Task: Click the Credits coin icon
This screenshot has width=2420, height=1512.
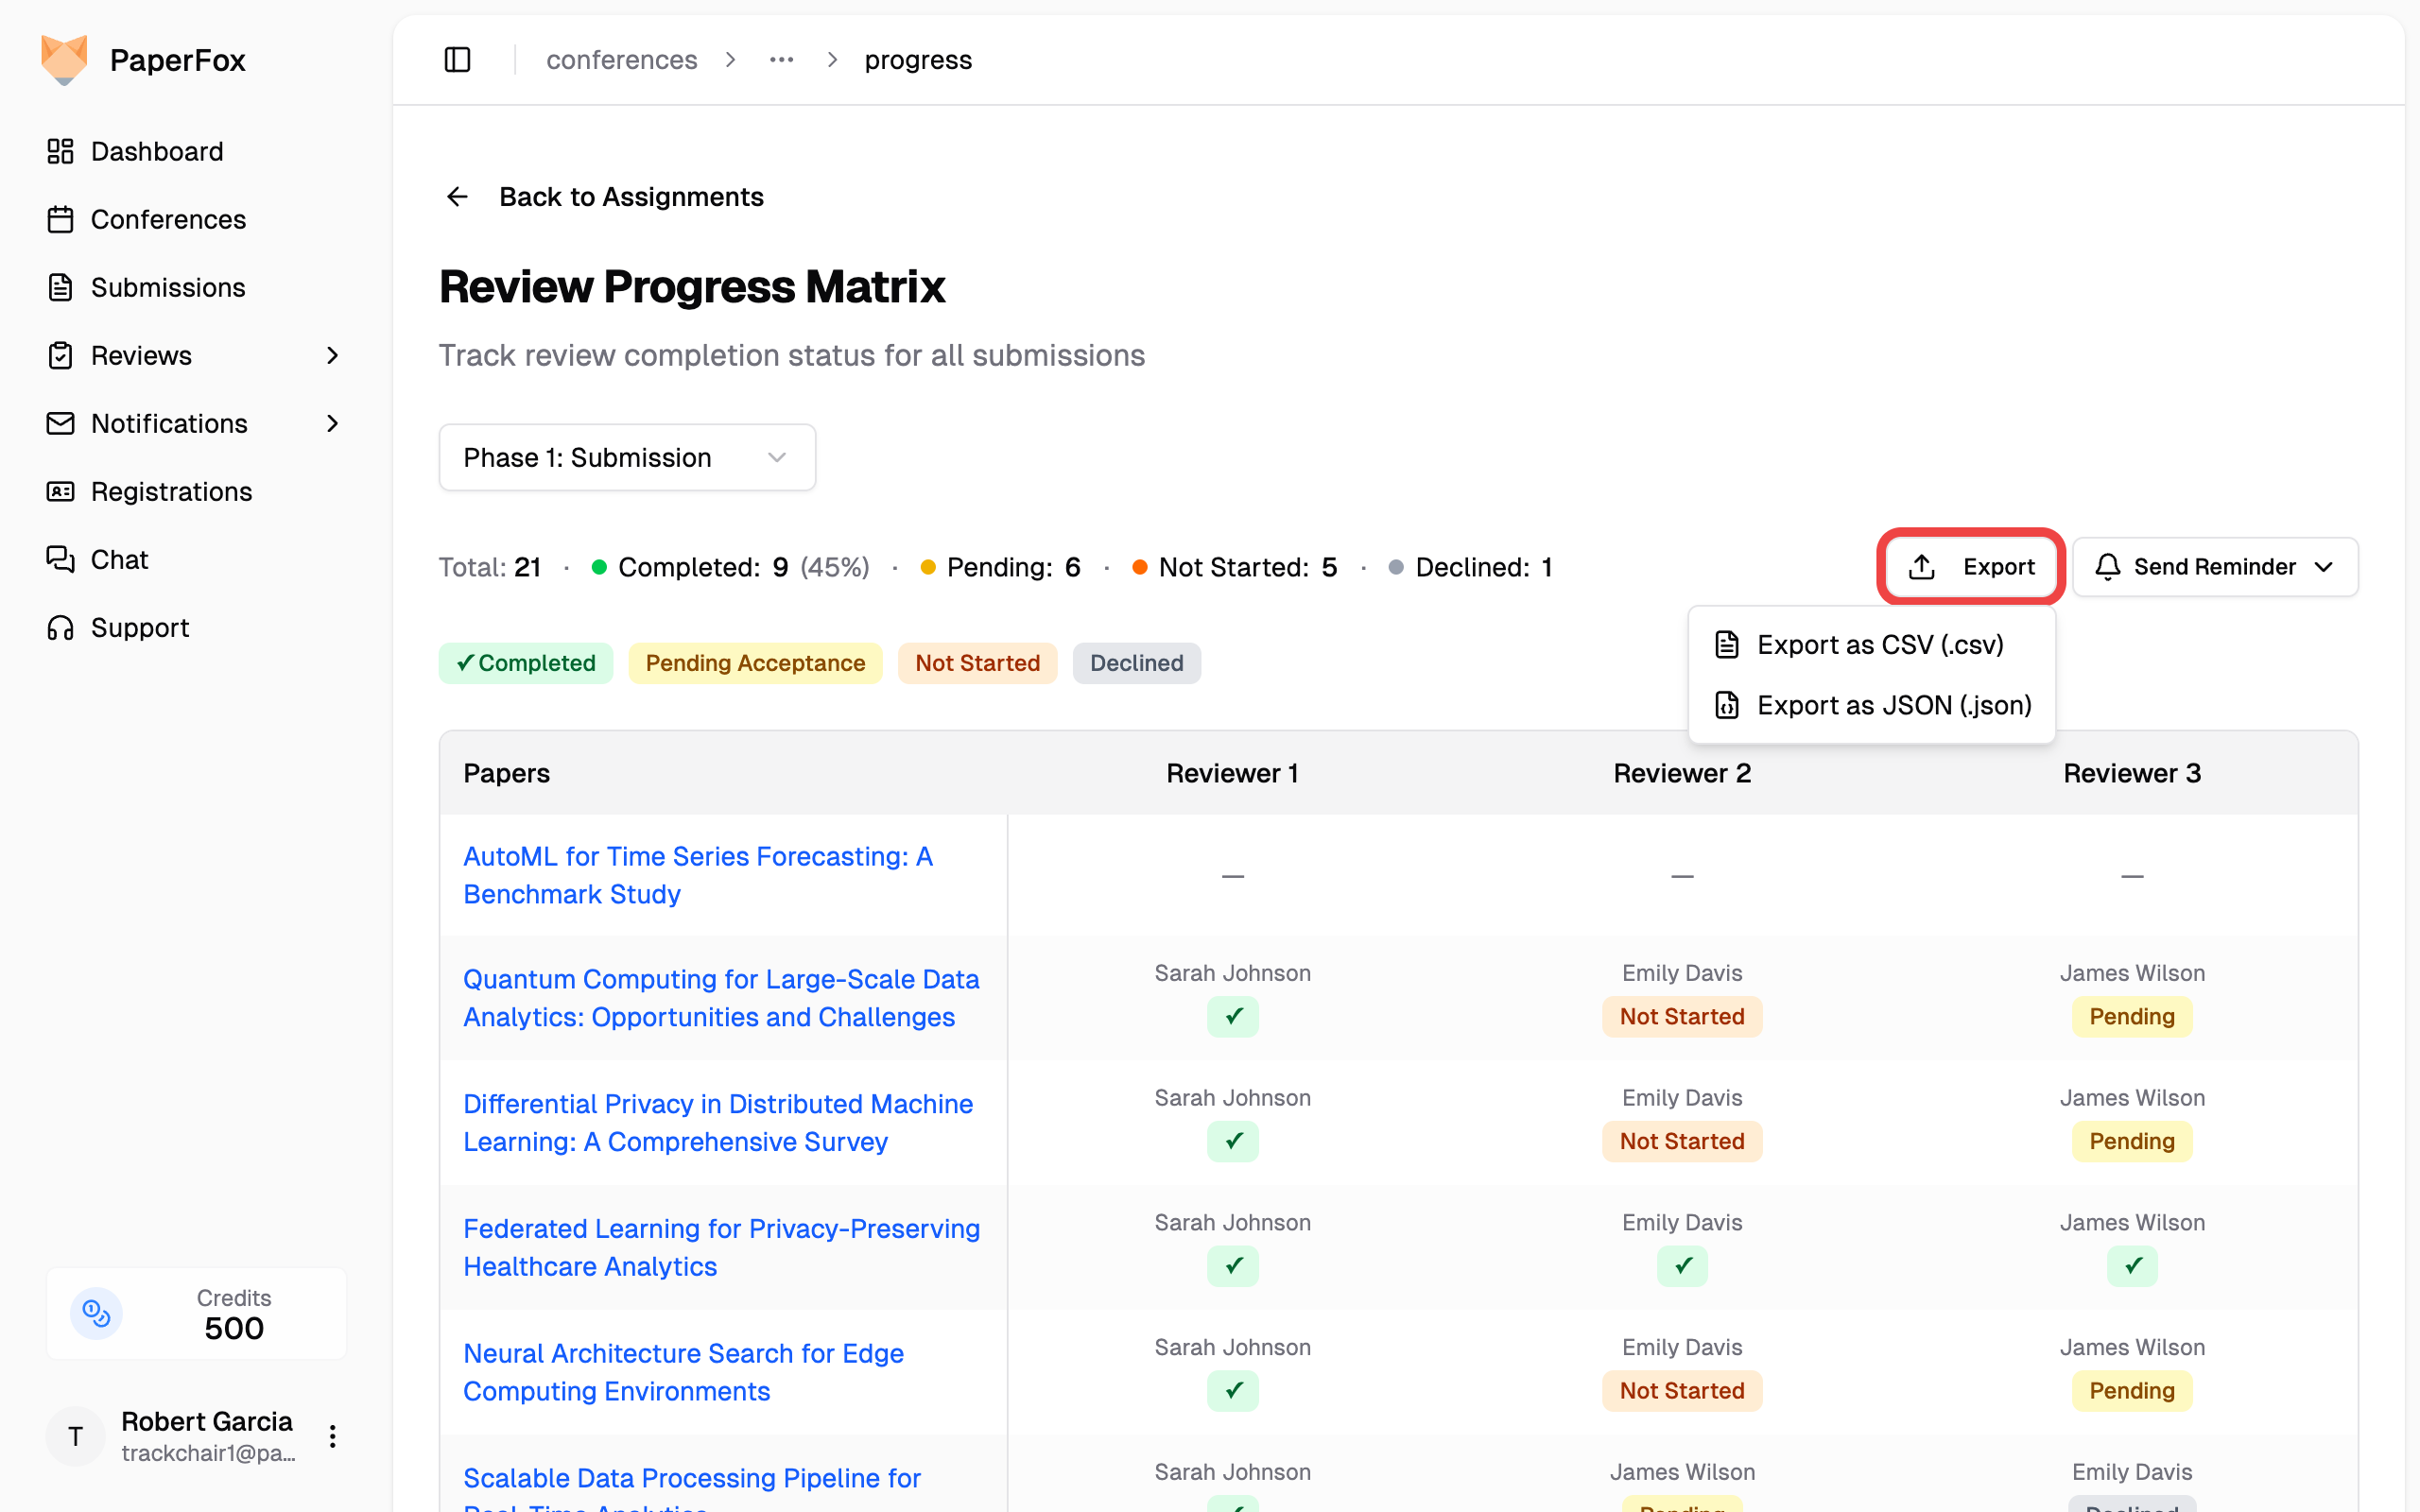Action: tap(96, 1313)
